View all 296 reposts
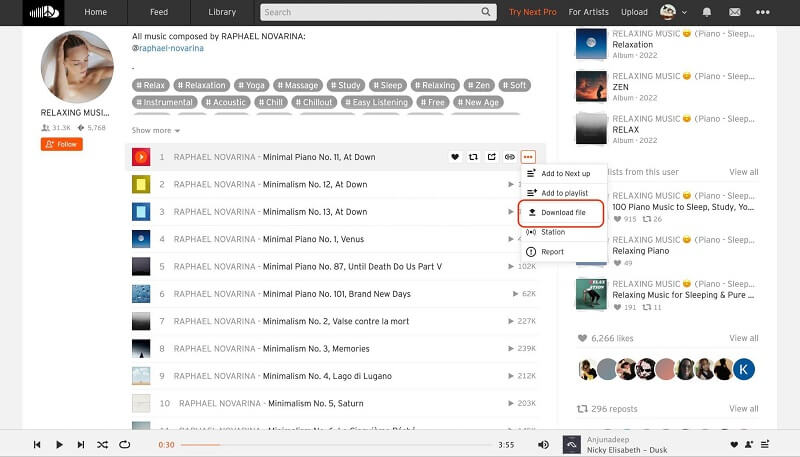The width and height of the screenshot is (800, 457). 743,409
